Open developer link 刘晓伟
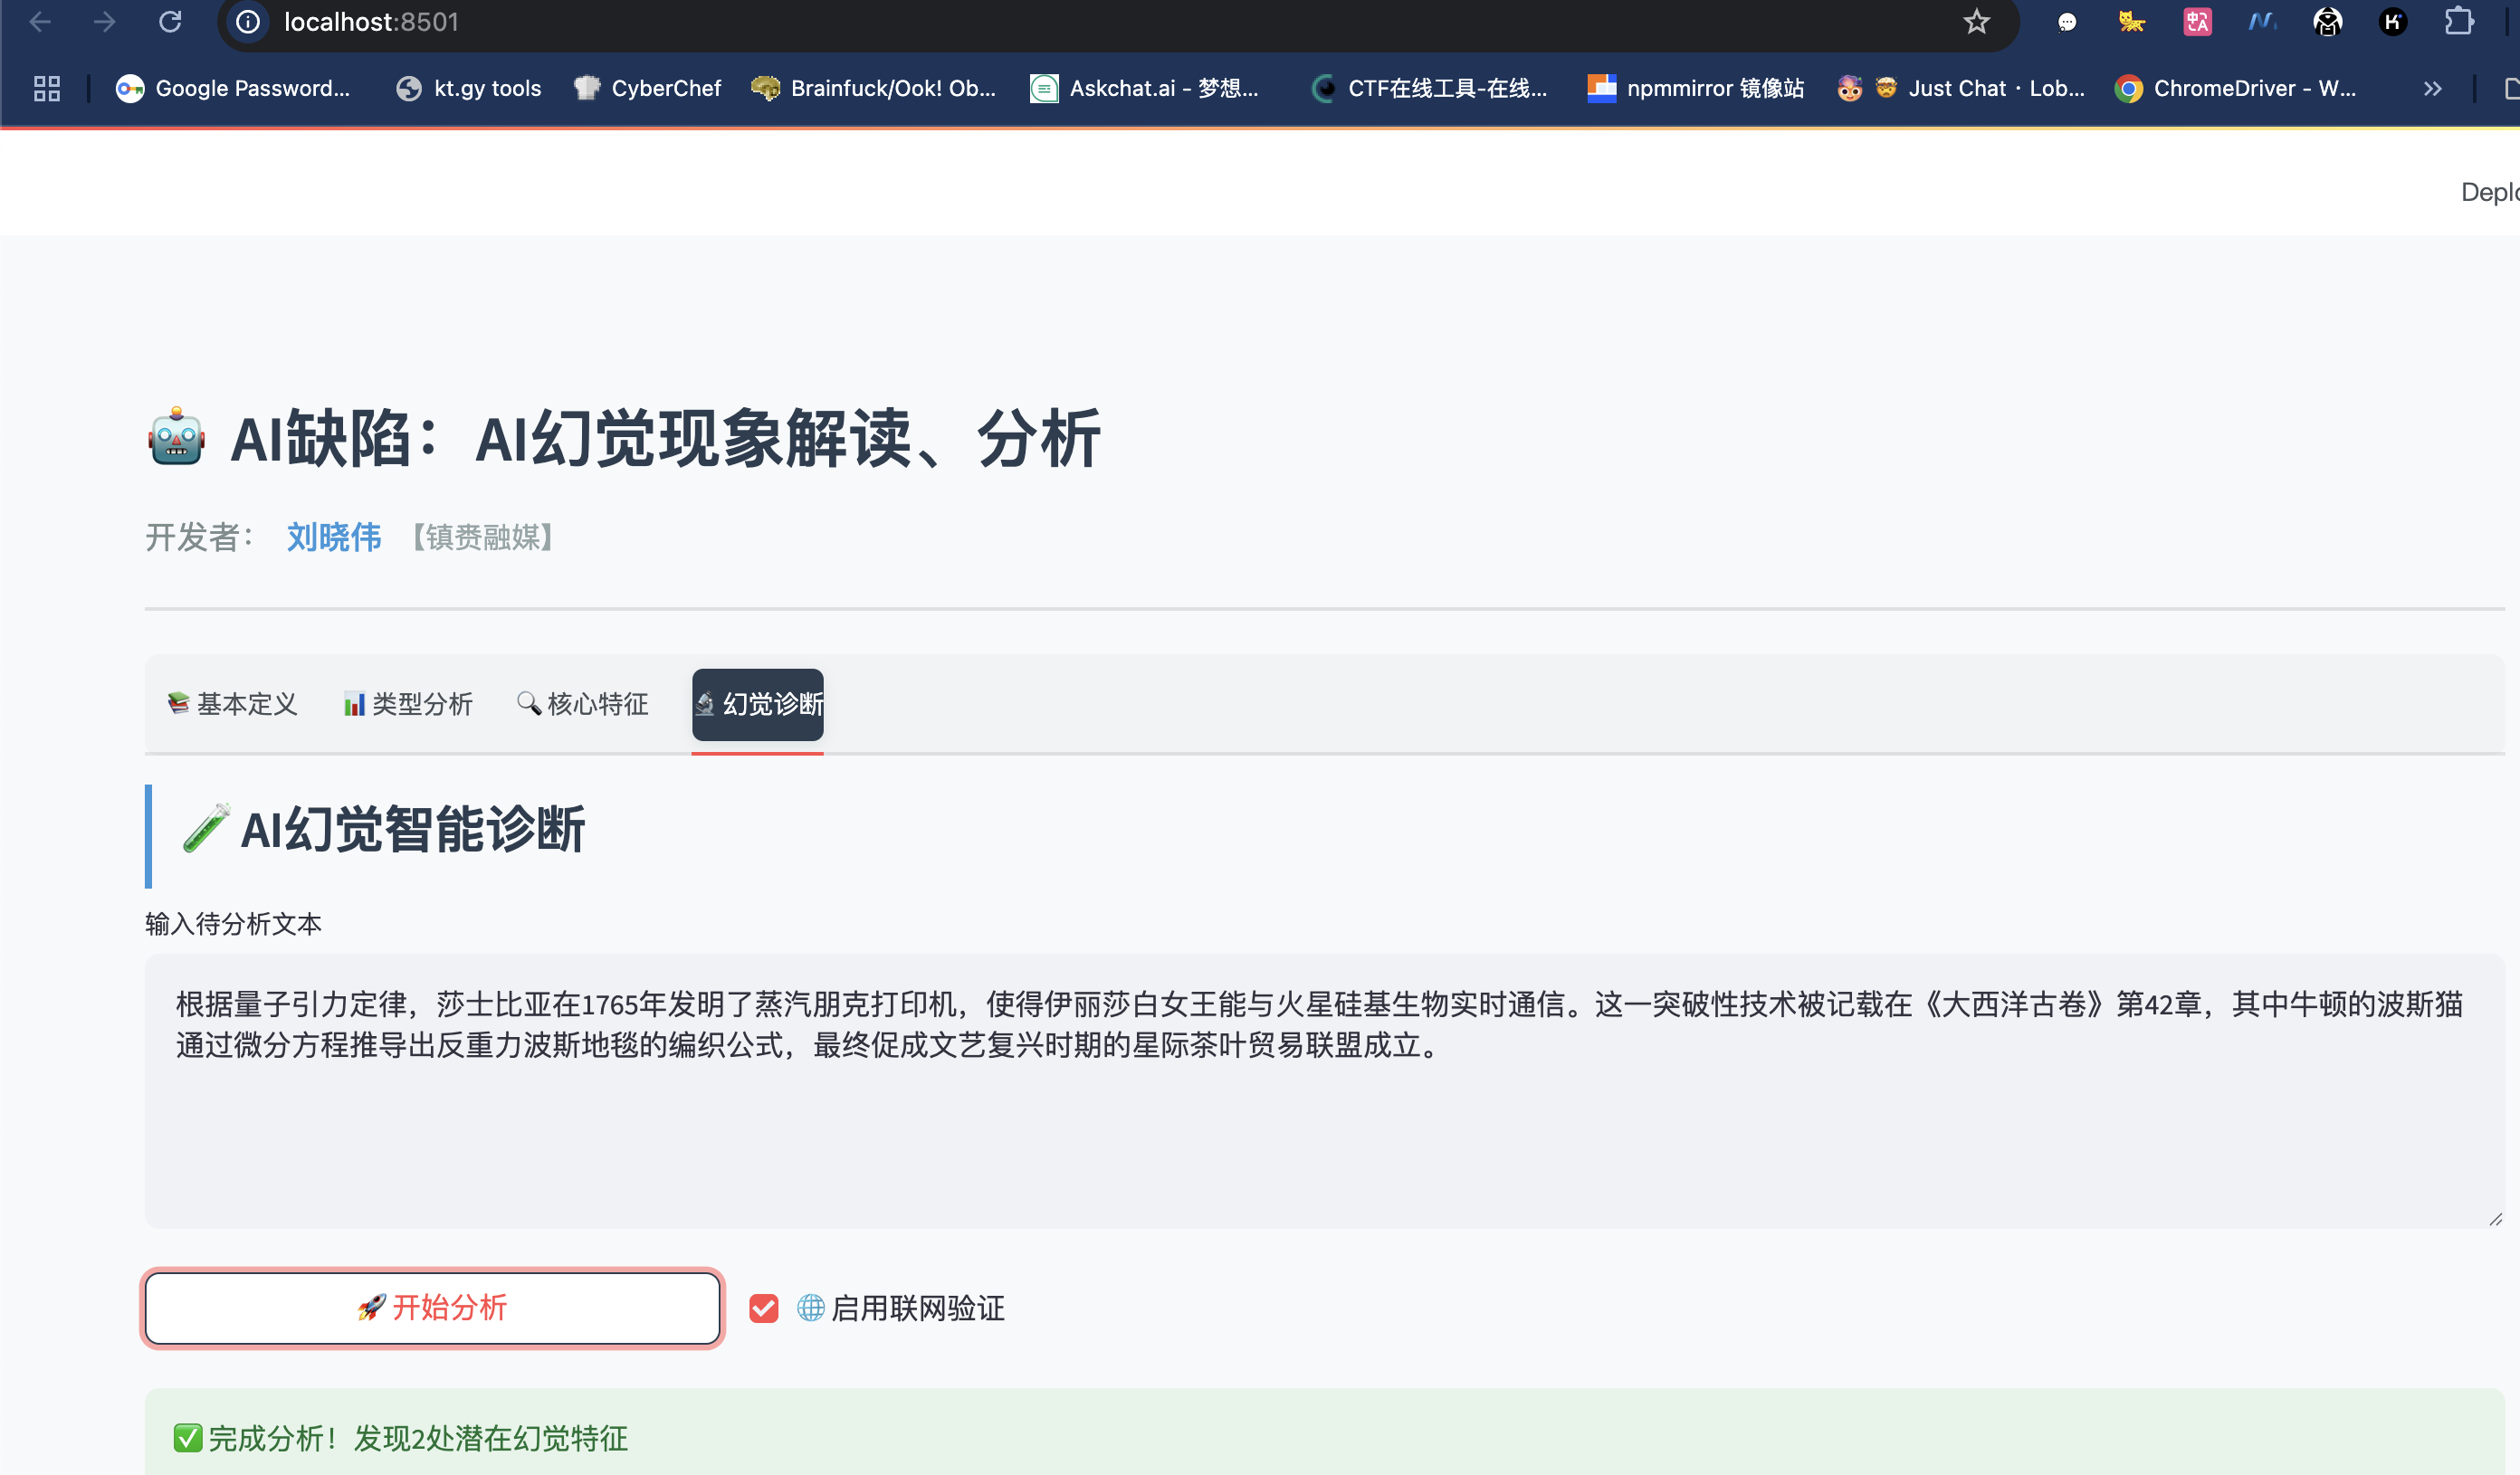The height and width of the screenshot is (1475, 2520). pos(334,537)
